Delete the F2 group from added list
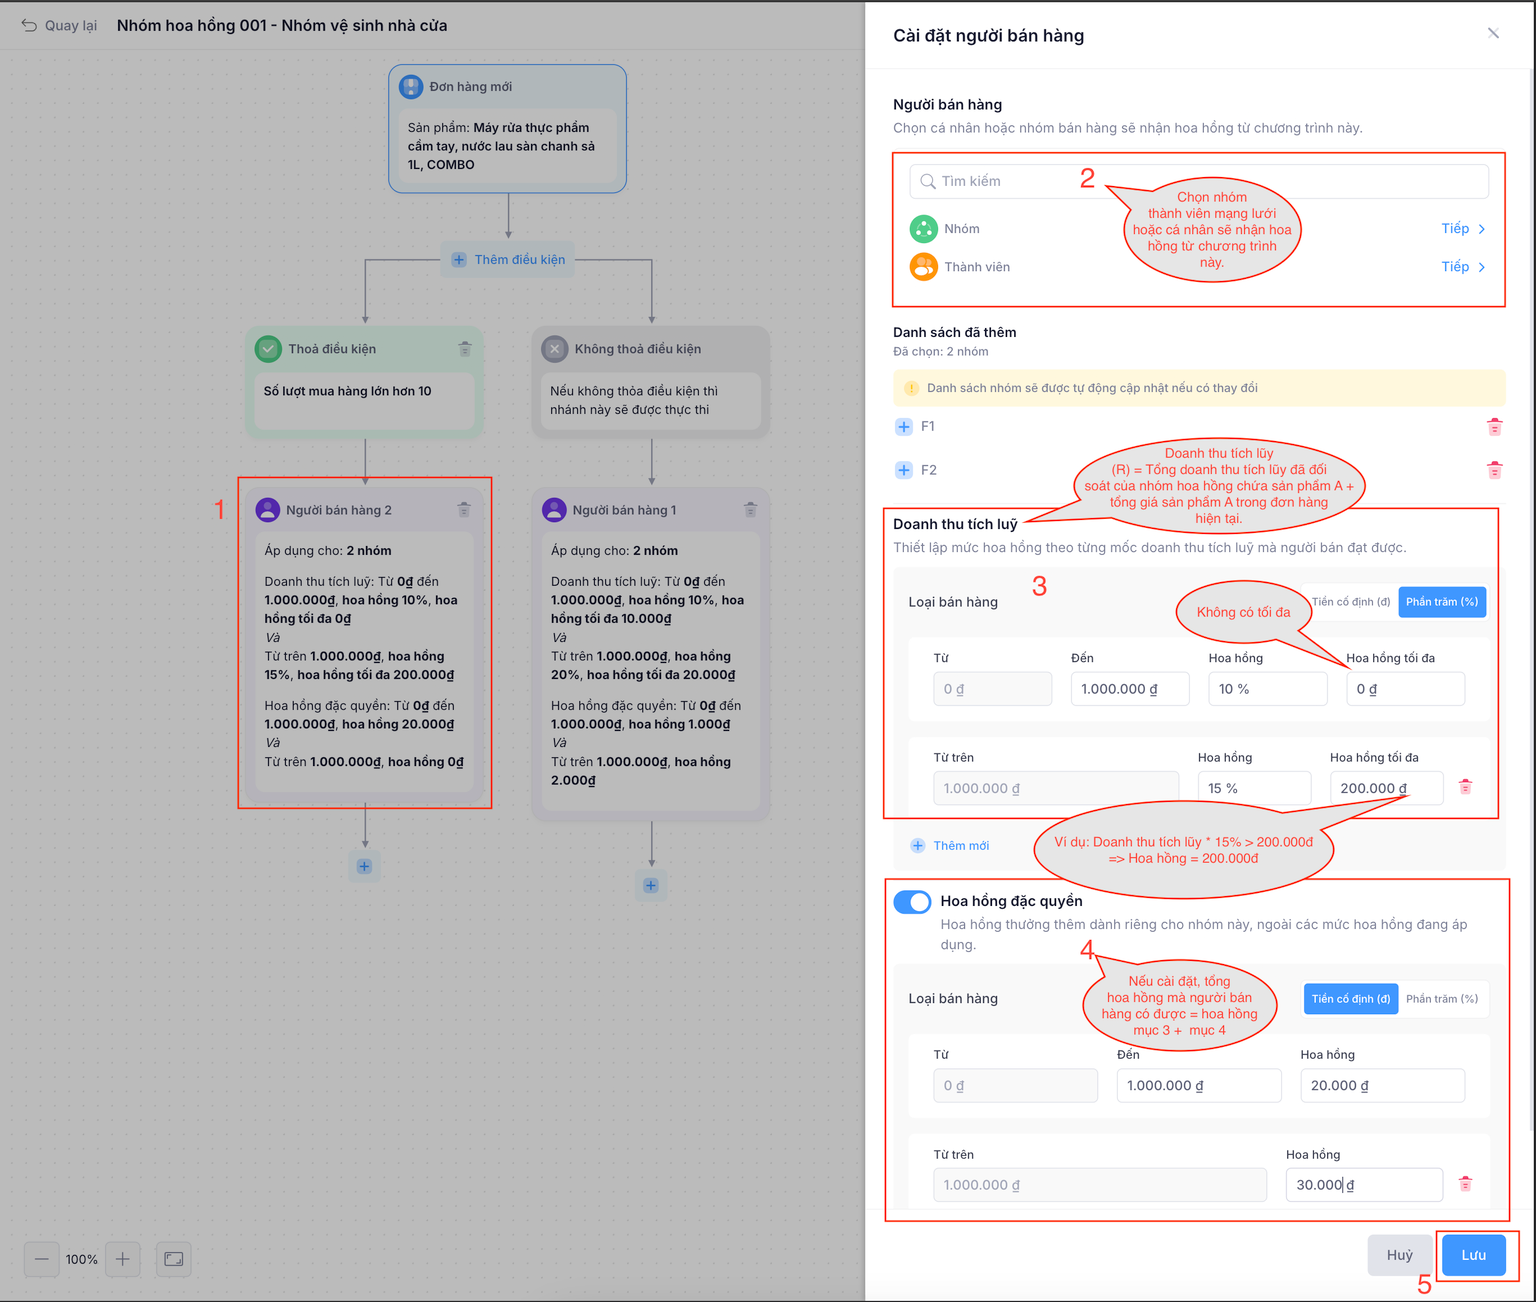The height and width of the screenshot is (1302, 1536). coord(1494,470)
